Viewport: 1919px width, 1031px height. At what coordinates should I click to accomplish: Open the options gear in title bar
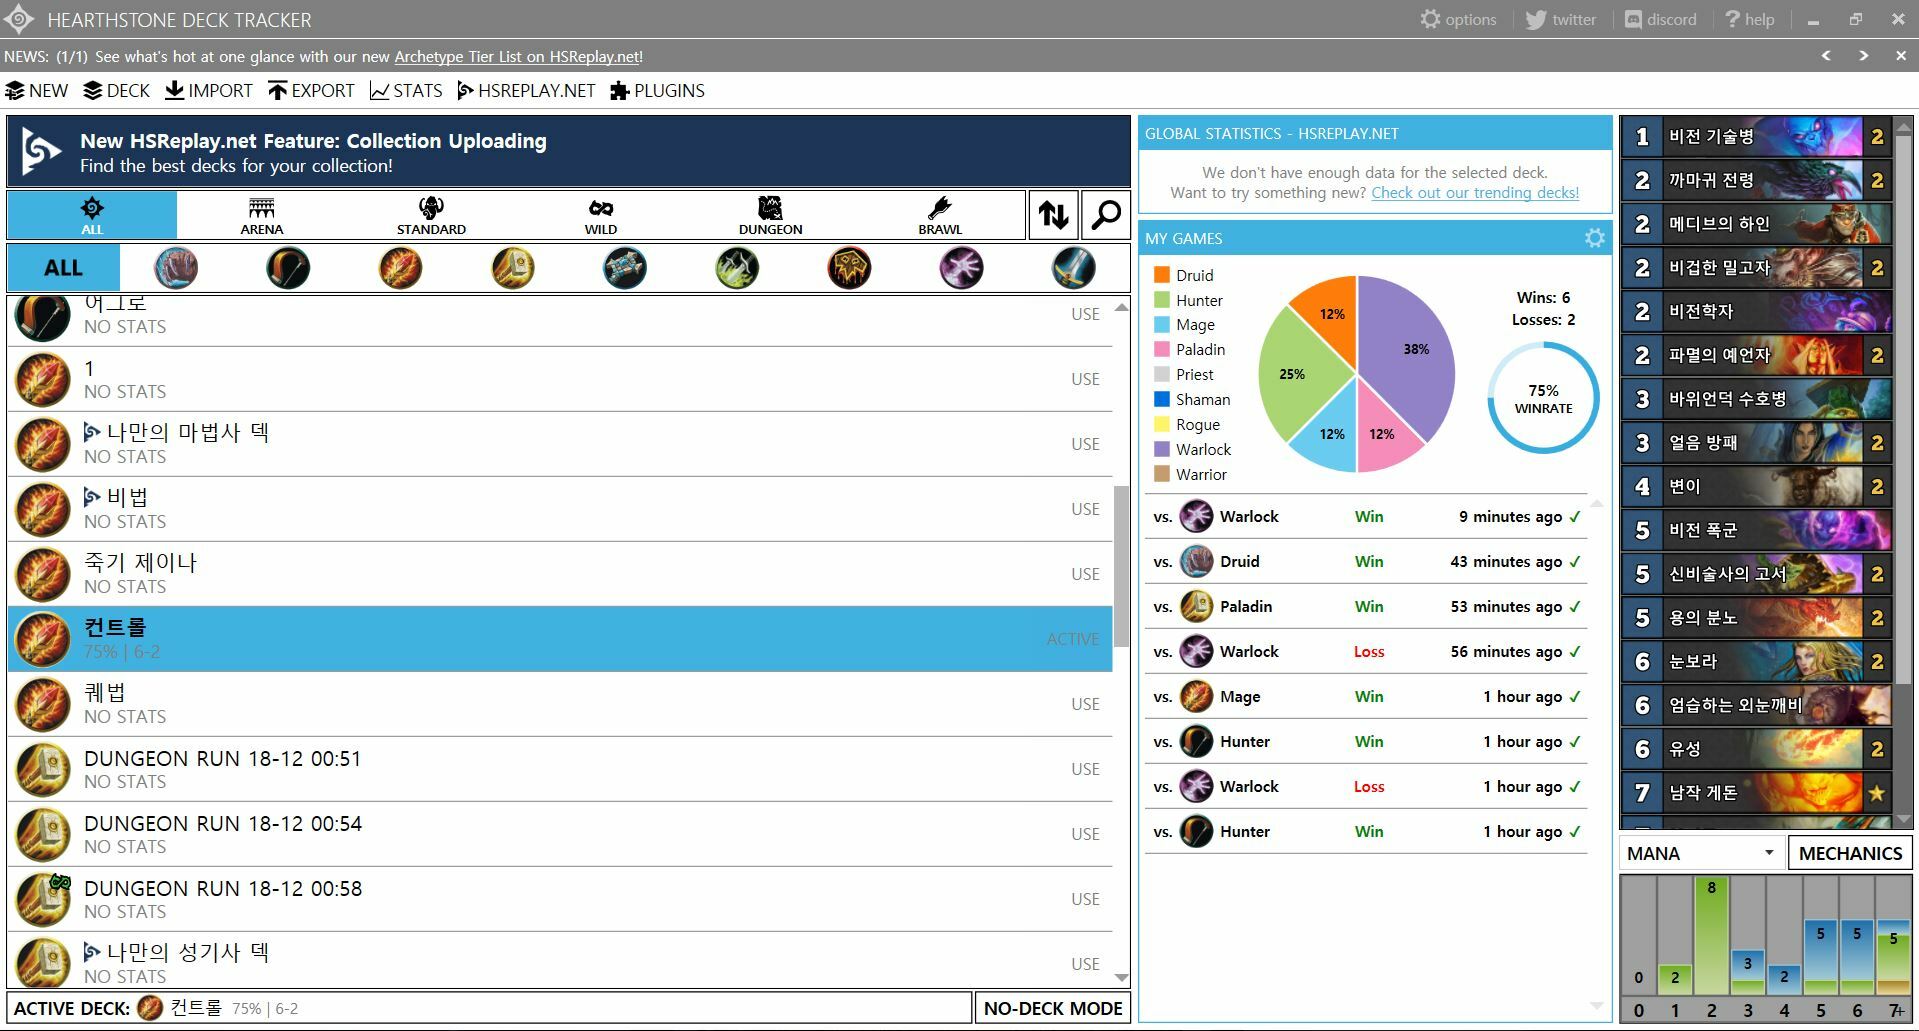click(x=1458, y=19)
